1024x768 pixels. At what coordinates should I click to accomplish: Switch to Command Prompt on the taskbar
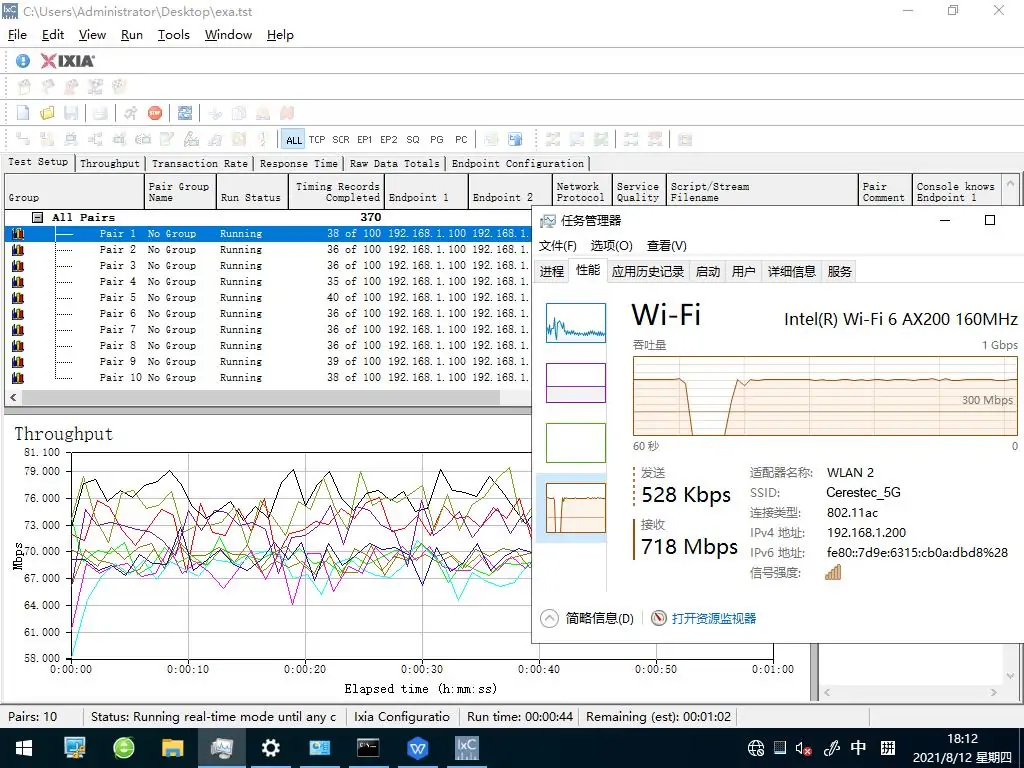[368, 748]
